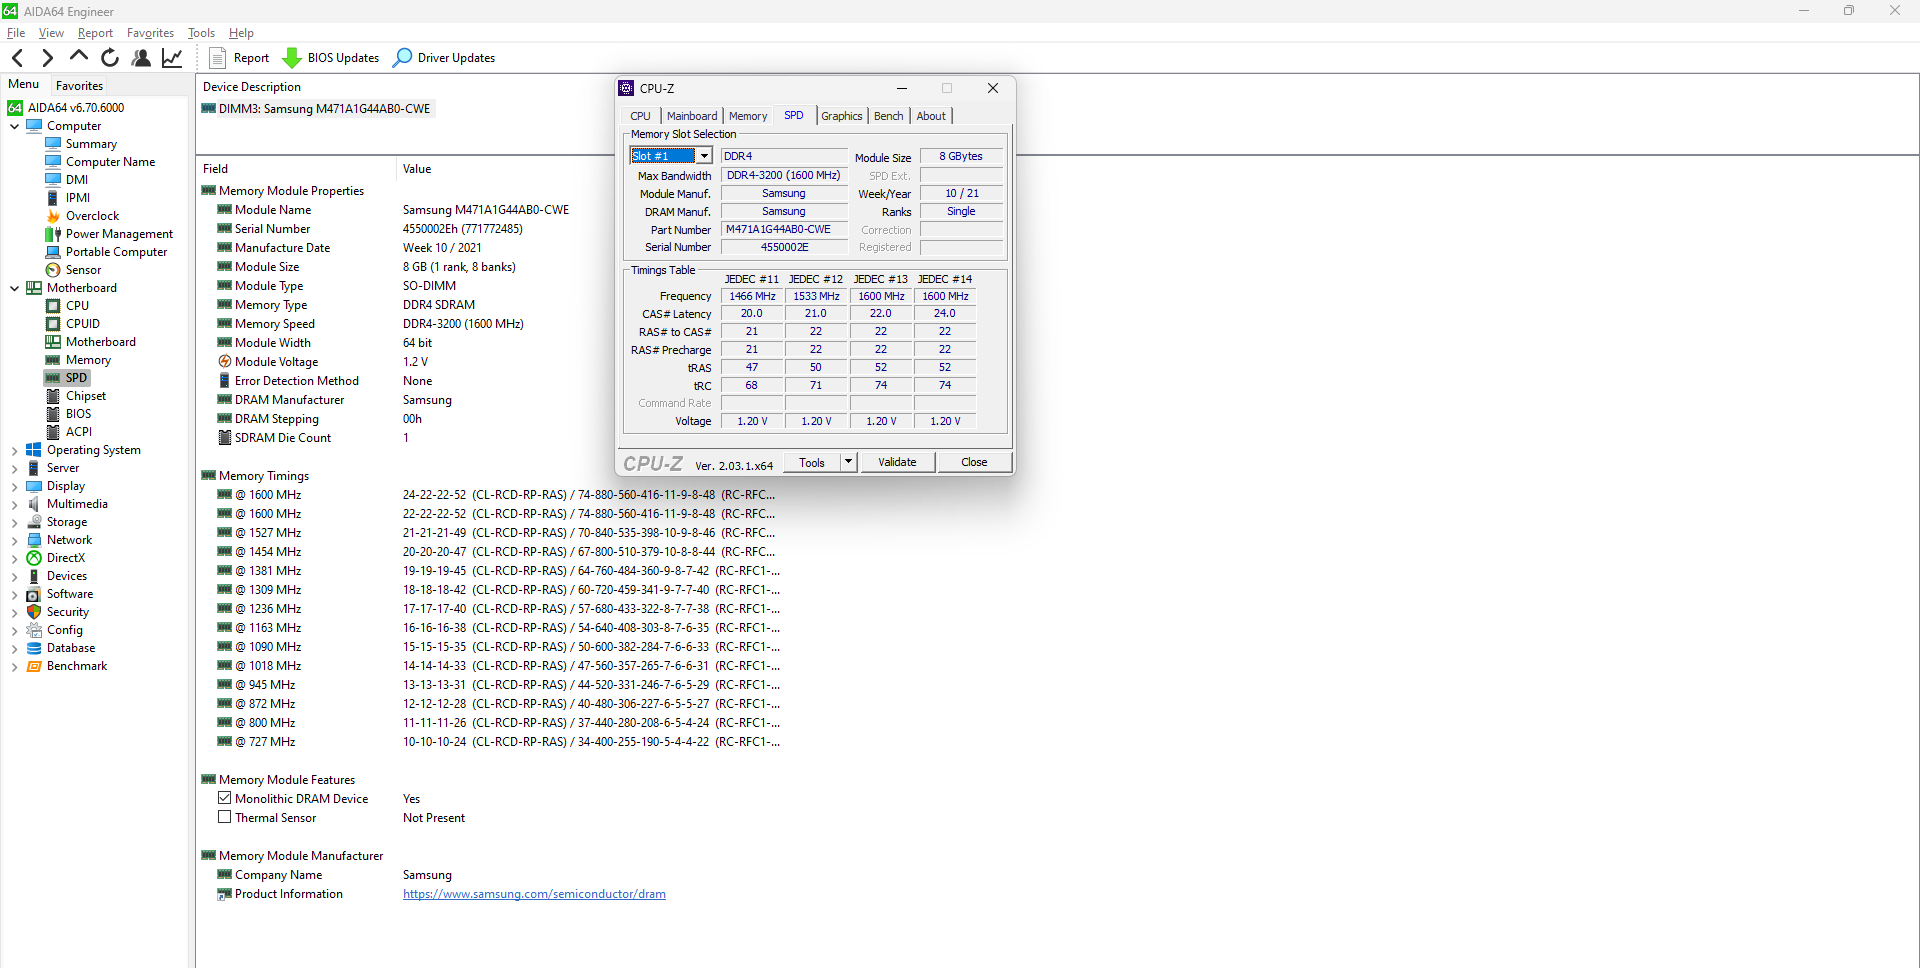The height and width of the screenshot is (968, 1920).
Task: Collapse the Motherboard tree node
Action: point(15,288)
